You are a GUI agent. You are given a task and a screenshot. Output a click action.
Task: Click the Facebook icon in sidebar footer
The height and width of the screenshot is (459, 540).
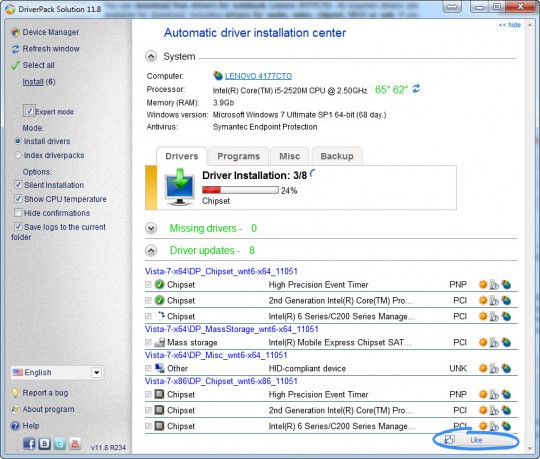pos(29,443)
